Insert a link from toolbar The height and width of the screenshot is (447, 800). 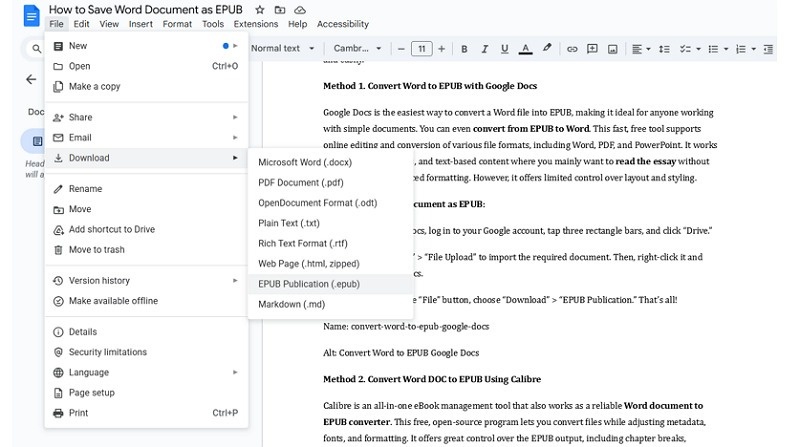coord(572,49)
